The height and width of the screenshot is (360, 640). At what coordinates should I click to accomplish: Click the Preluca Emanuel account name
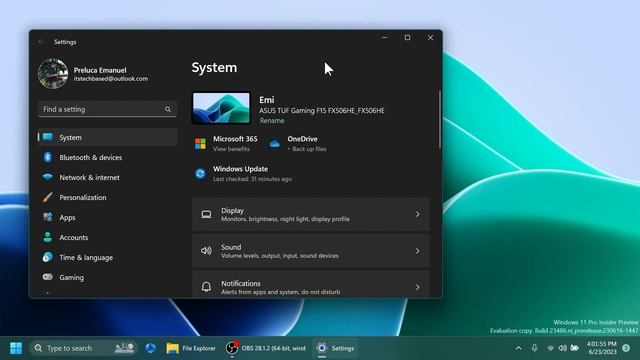pos(100,70)
